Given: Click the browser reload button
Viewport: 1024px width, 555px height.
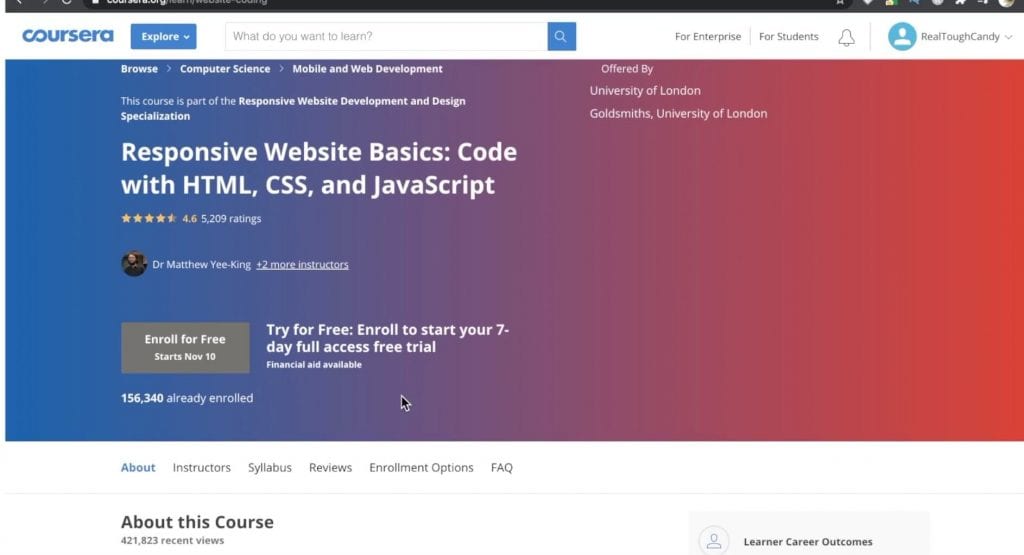Looking at the screenshot, I should coord(67,2).
